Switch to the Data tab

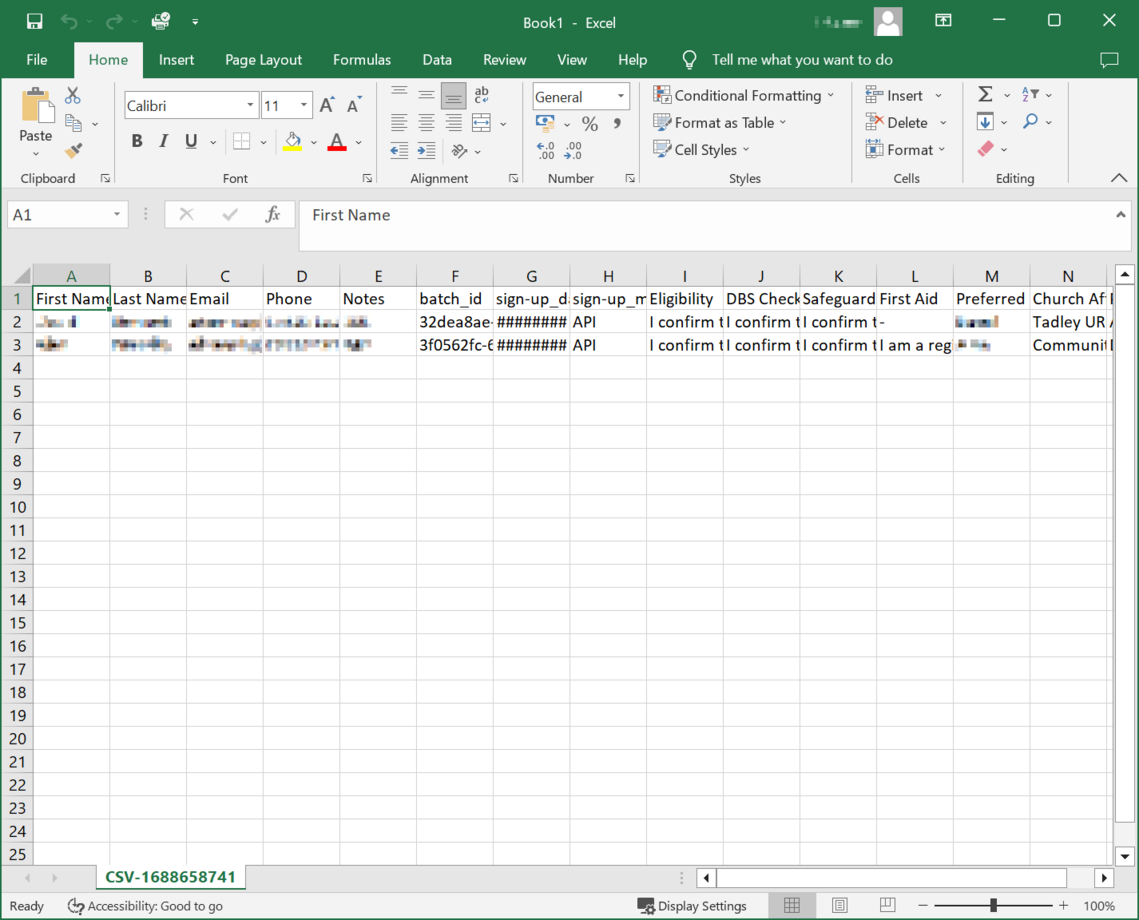pyautogui.click(x=437, y=60)
